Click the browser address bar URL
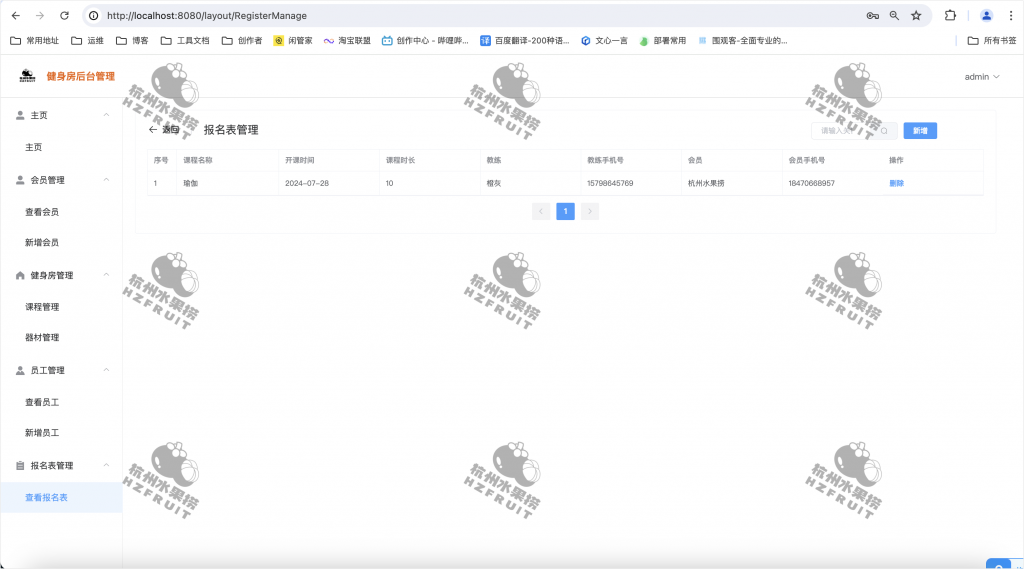This screenshot has width=1024, height=569. point(207,16)
